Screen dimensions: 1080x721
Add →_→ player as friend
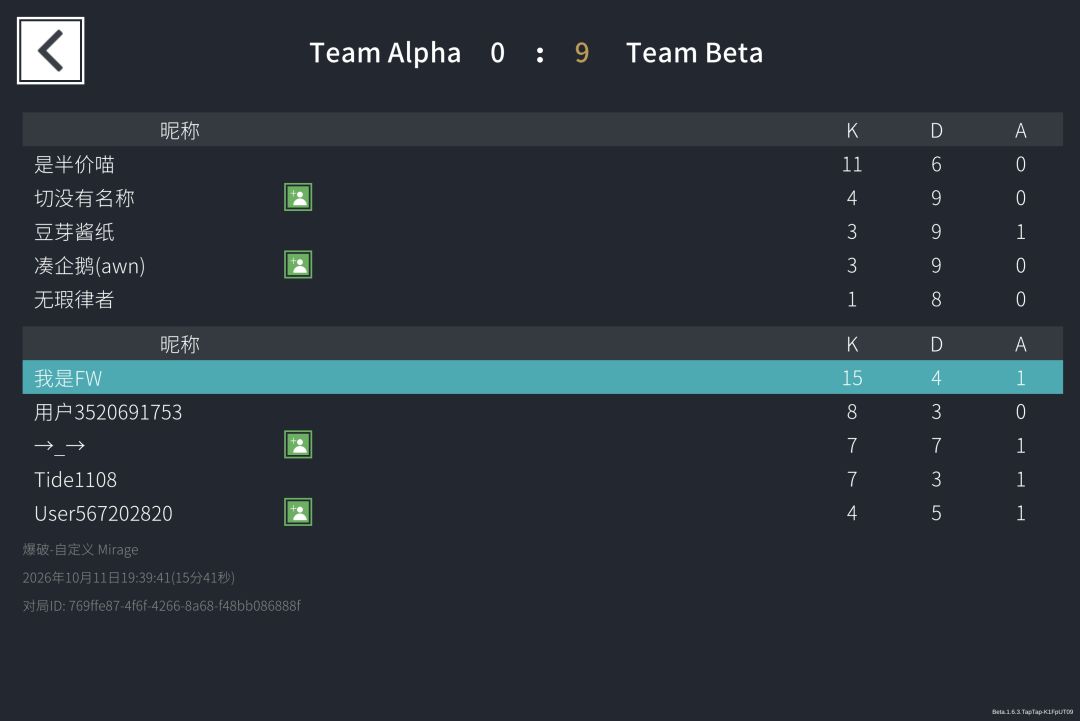[298, 445]
